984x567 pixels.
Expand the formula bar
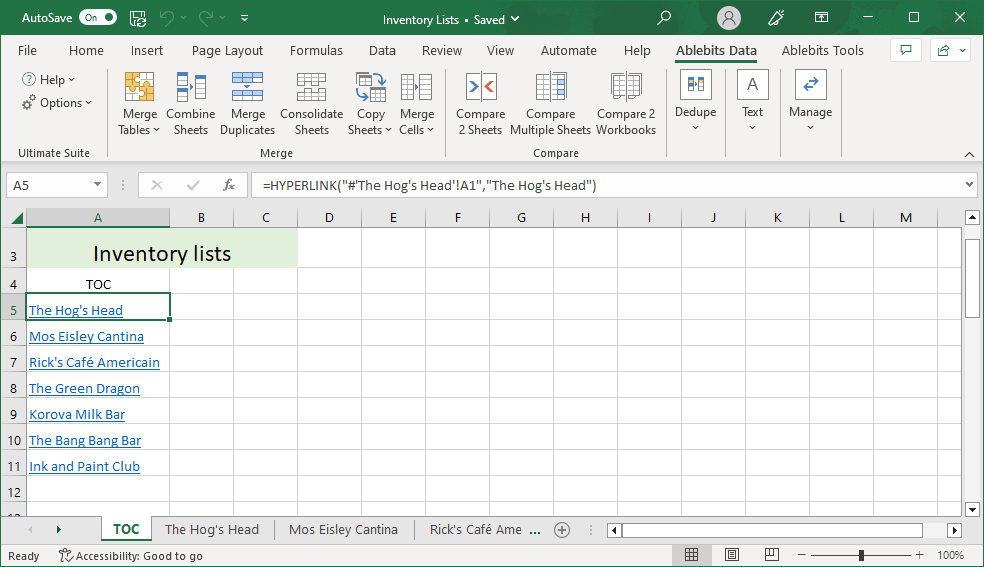coord(968,185)
